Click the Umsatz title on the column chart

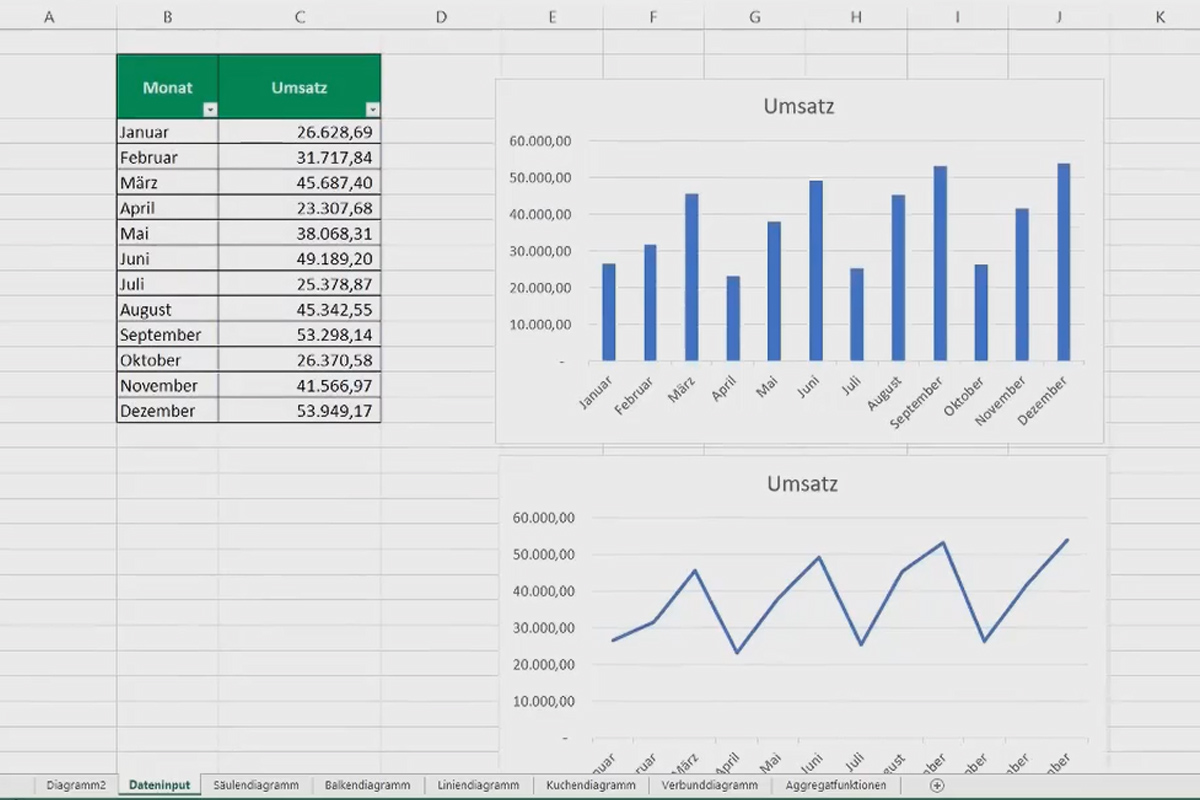(798, 107)
